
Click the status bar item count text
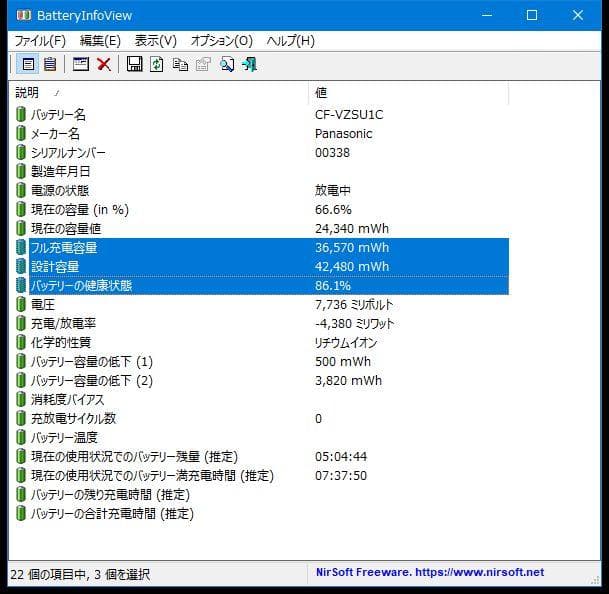tap(80, 575)
